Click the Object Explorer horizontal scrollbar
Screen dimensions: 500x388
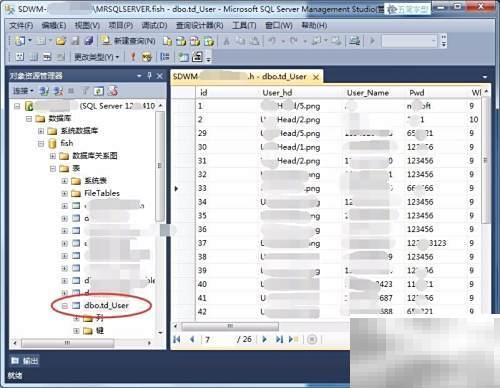68,343
